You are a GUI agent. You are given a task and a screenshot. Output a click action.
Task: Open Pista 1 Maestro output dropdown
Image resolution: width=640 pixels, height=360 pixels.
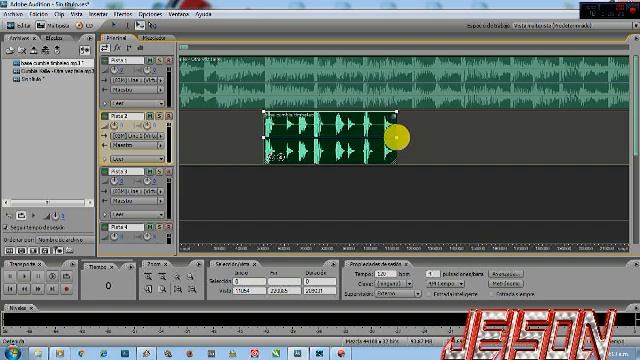coord(137,90)
